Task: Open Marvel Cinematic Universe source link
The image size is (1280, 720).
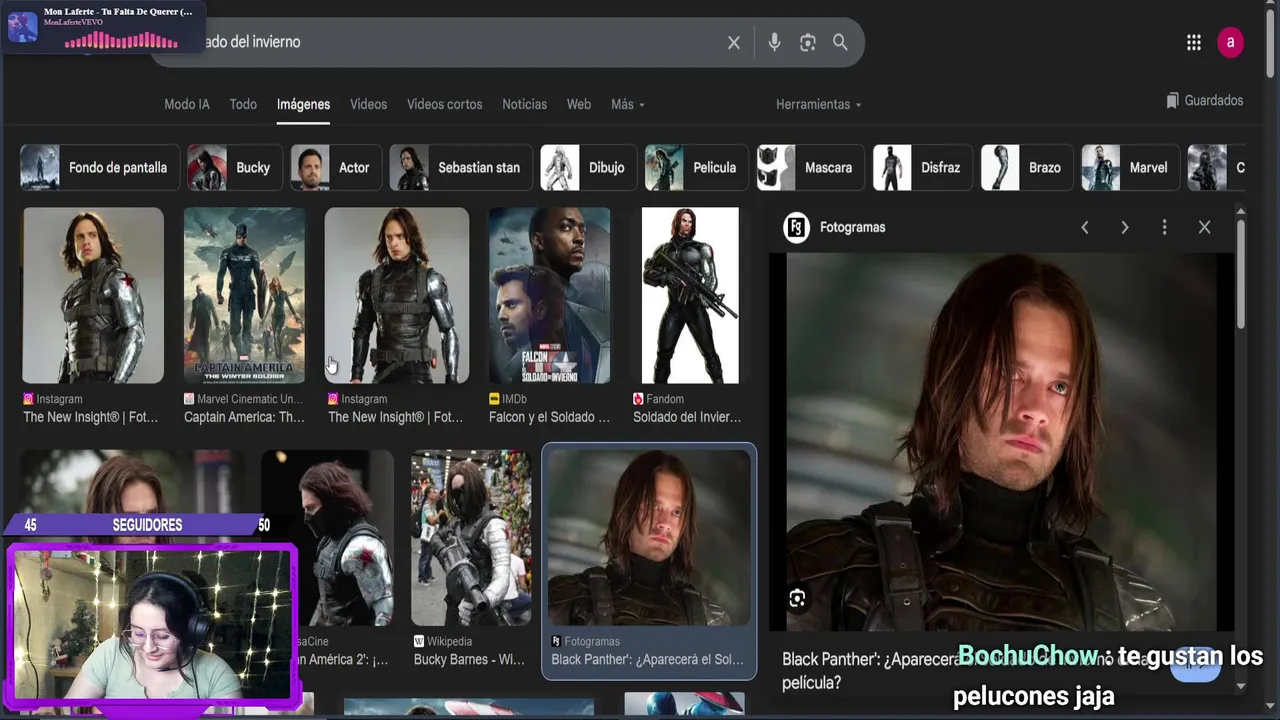Action: [x=243, y=399]
